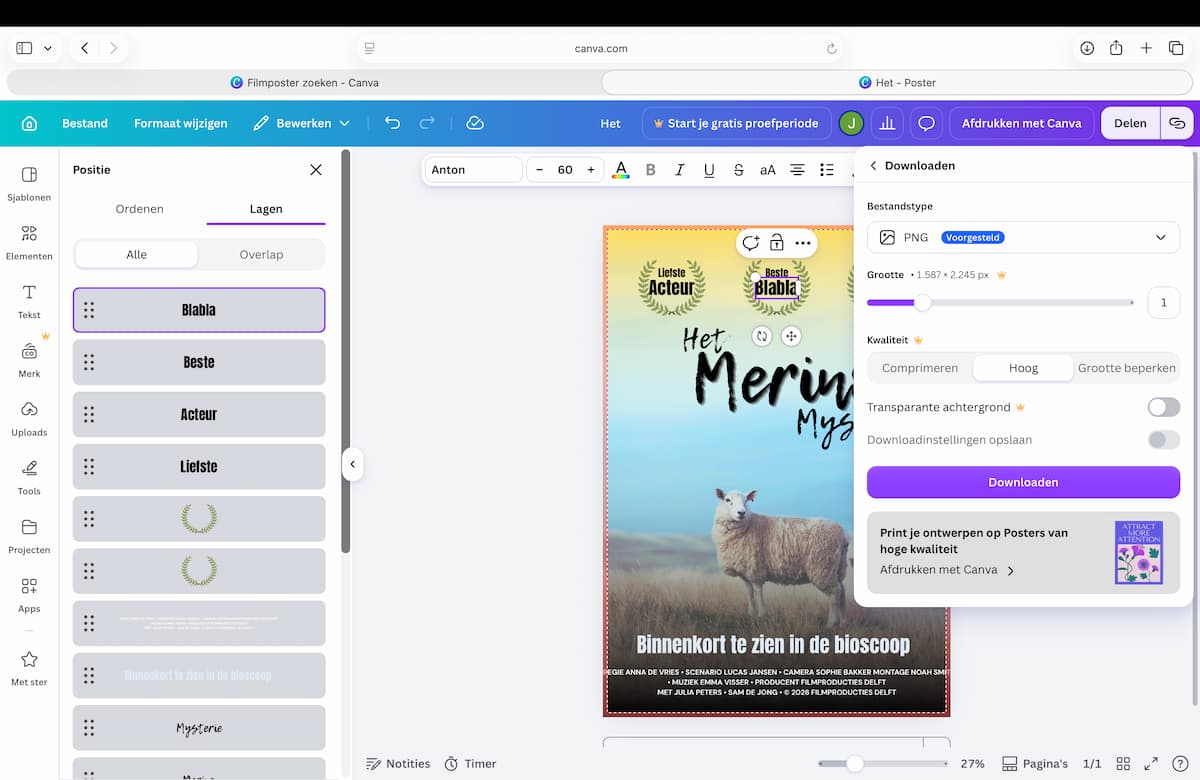The image size is (1200, 780).
Task: Open the help question mark
Action: pyautogui.click(x=1180, y=763)
